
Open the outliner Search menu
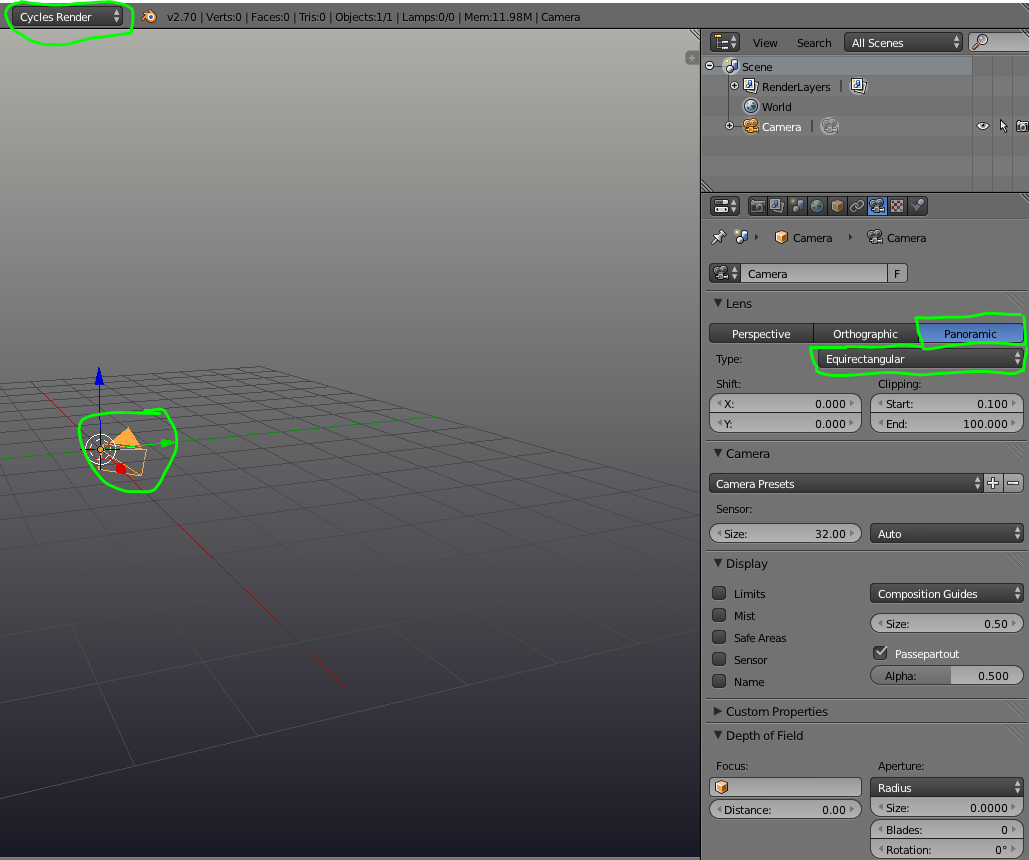pos(814,43)
